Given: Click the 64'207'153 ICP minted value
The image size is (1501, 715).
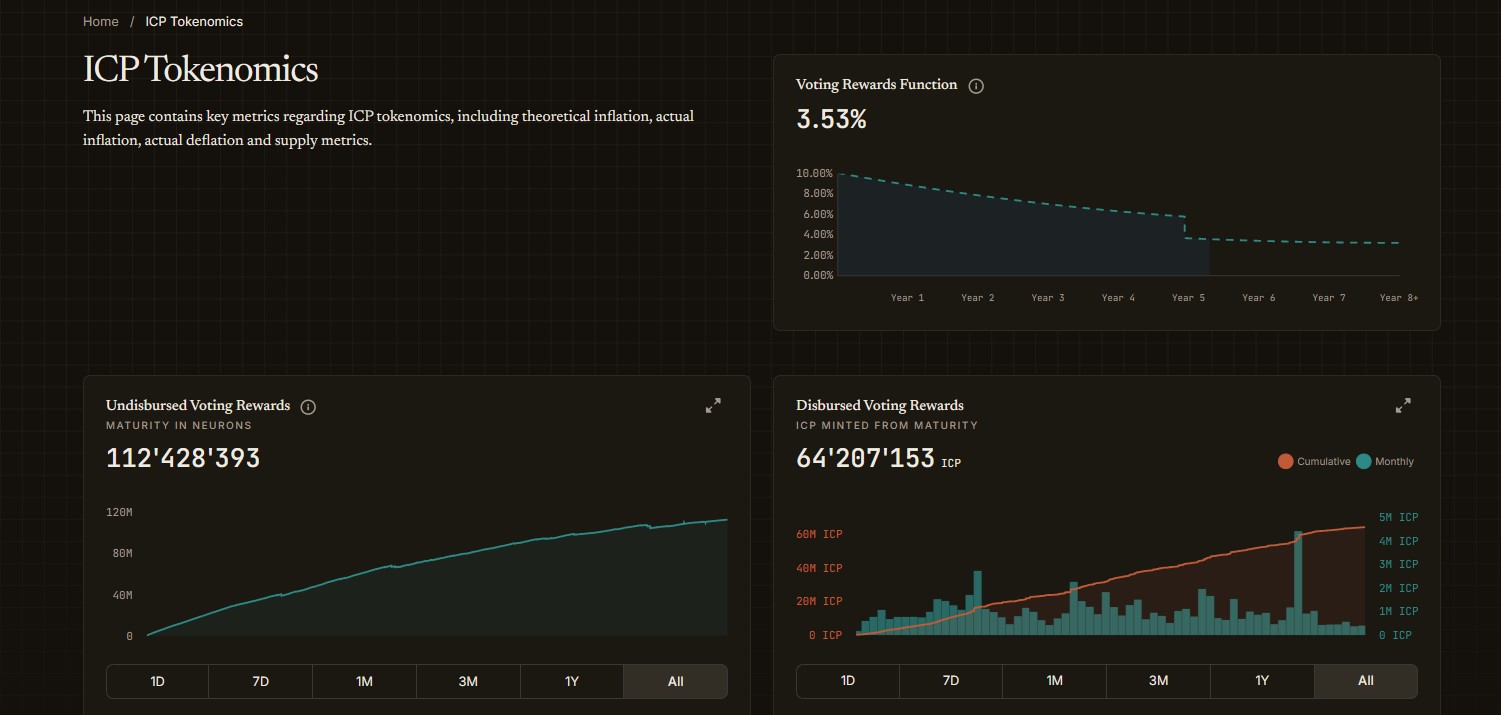Looking at the screenshot, I should tap(865, 458).
